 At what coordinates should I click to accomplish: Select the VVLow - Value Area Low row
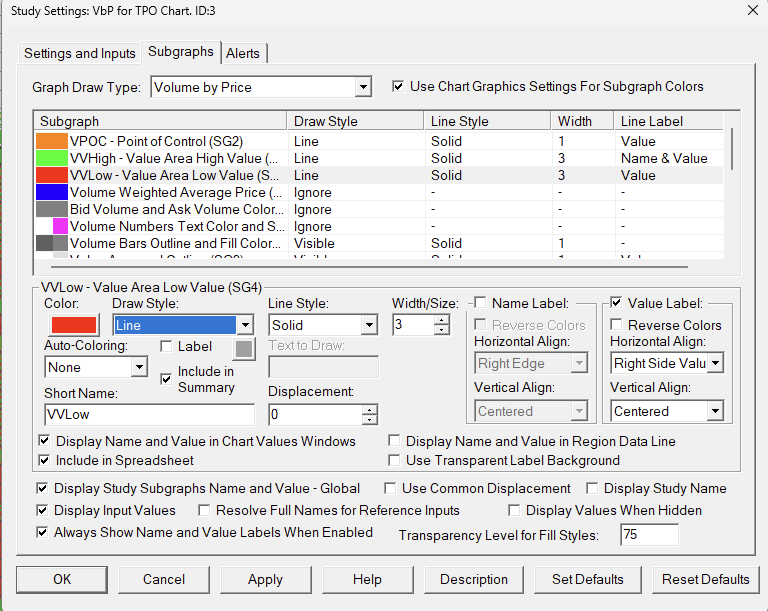click(x=379, y=175)
